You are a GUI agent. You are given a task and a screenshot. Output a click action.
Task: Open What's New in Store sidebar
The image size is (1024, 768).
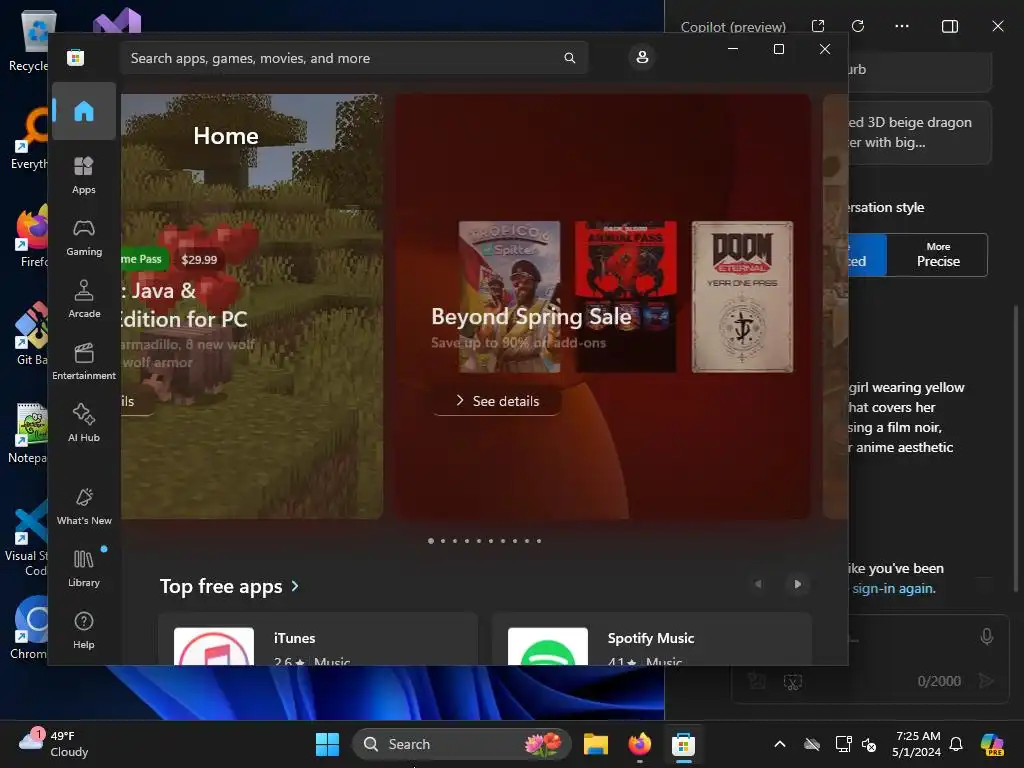click(84, 506)
